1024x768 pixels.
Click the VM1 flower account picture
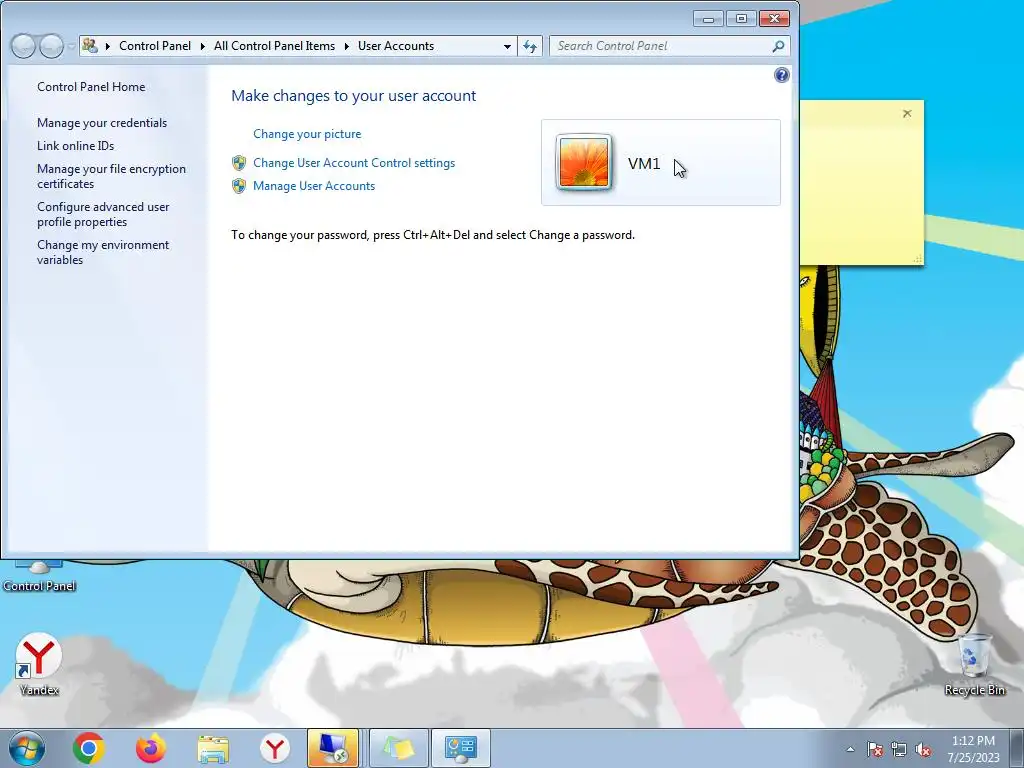(584, 162)
